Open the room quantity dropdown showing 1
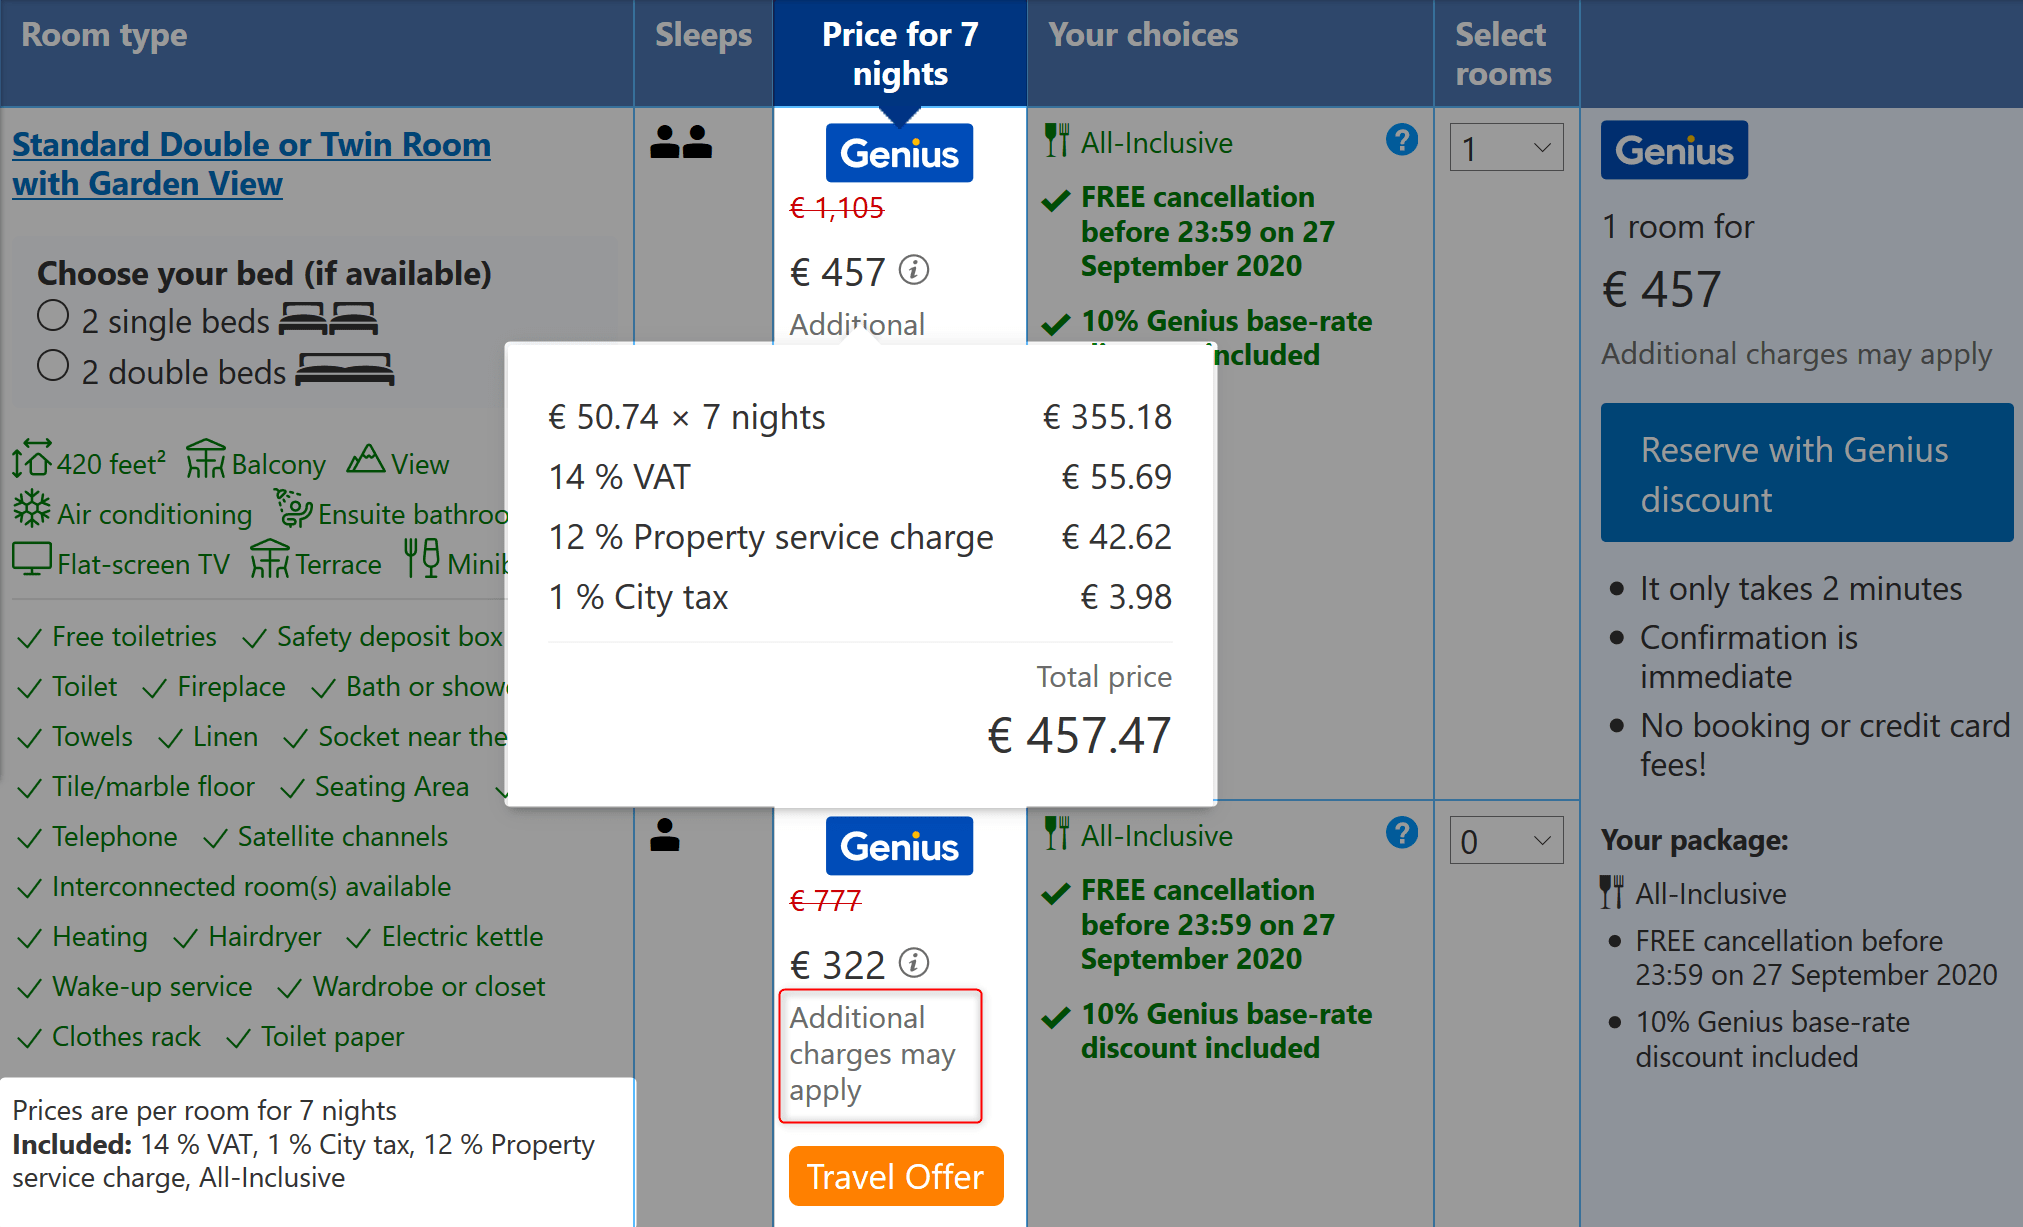 pyautogui.click(x=1506, y=148)
